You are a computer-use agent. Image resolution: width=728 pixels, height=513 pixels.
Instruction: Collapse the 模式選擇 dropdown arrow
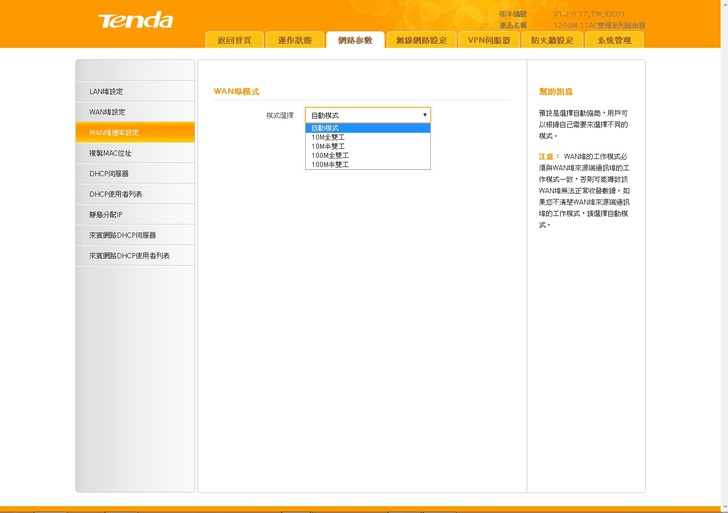point(424,115)
